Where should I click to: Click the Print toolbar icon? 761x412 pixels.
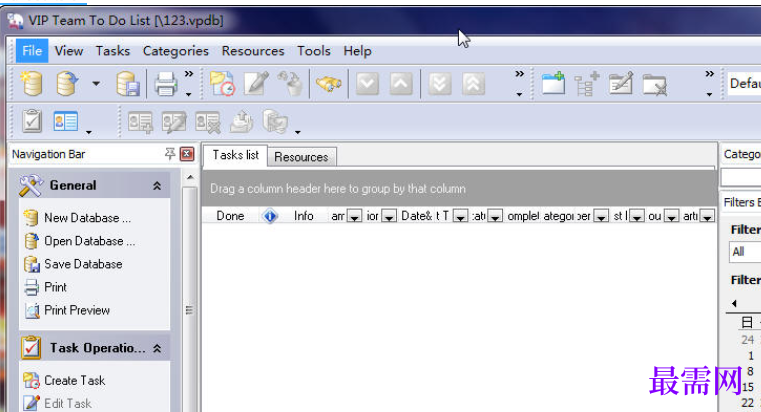click(x=165, y=84)
